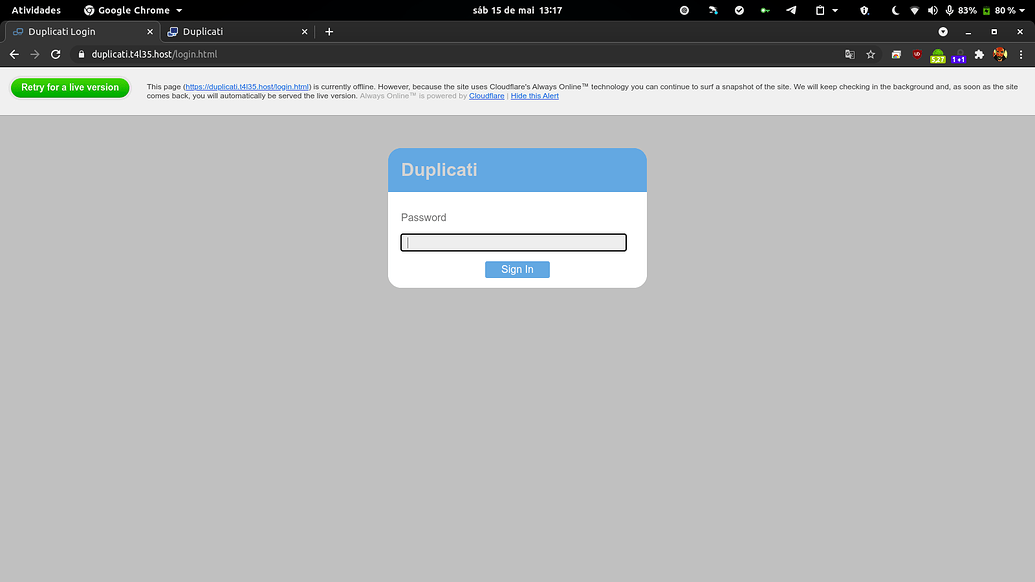Viewport: 1035px width, 582px height.
Task: Open the duplicati.t4l35.host/login.html link
Action: 247,86
